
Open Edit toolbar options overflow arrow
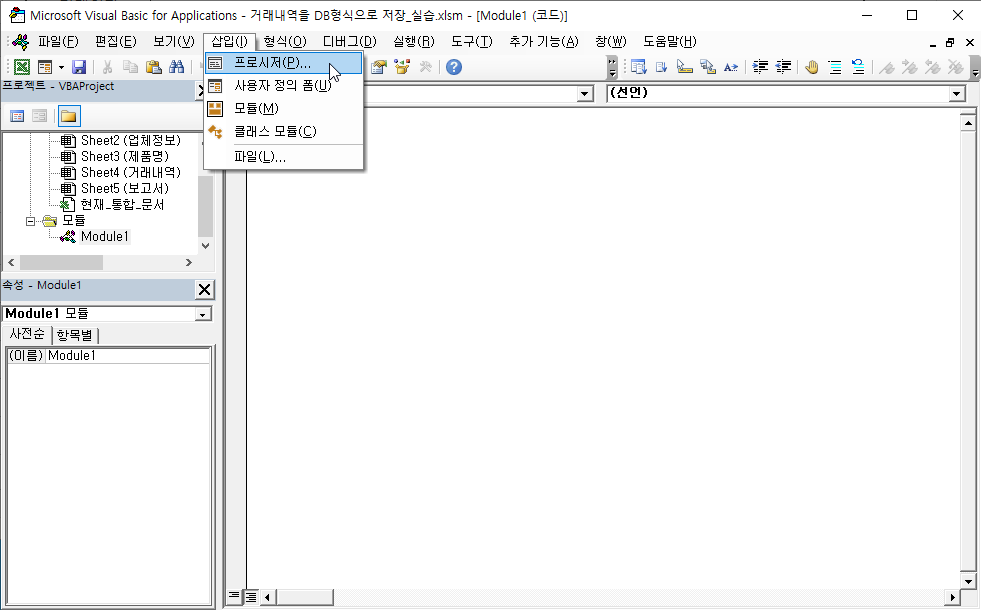click(x=975, y=67)
